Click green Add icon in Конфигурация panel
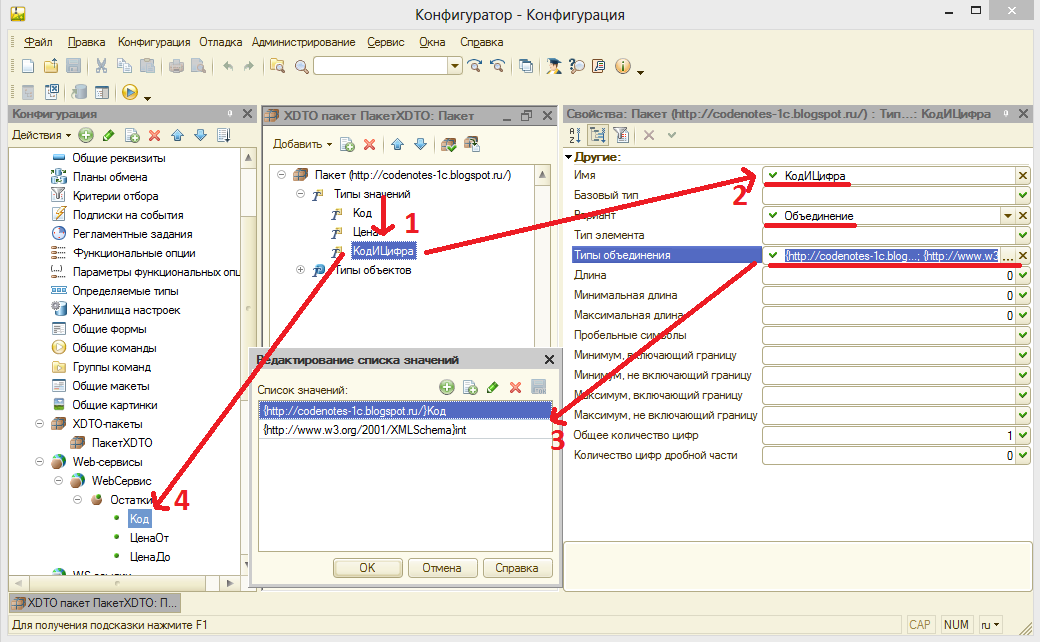1040x642 pixels. [86, 135]
